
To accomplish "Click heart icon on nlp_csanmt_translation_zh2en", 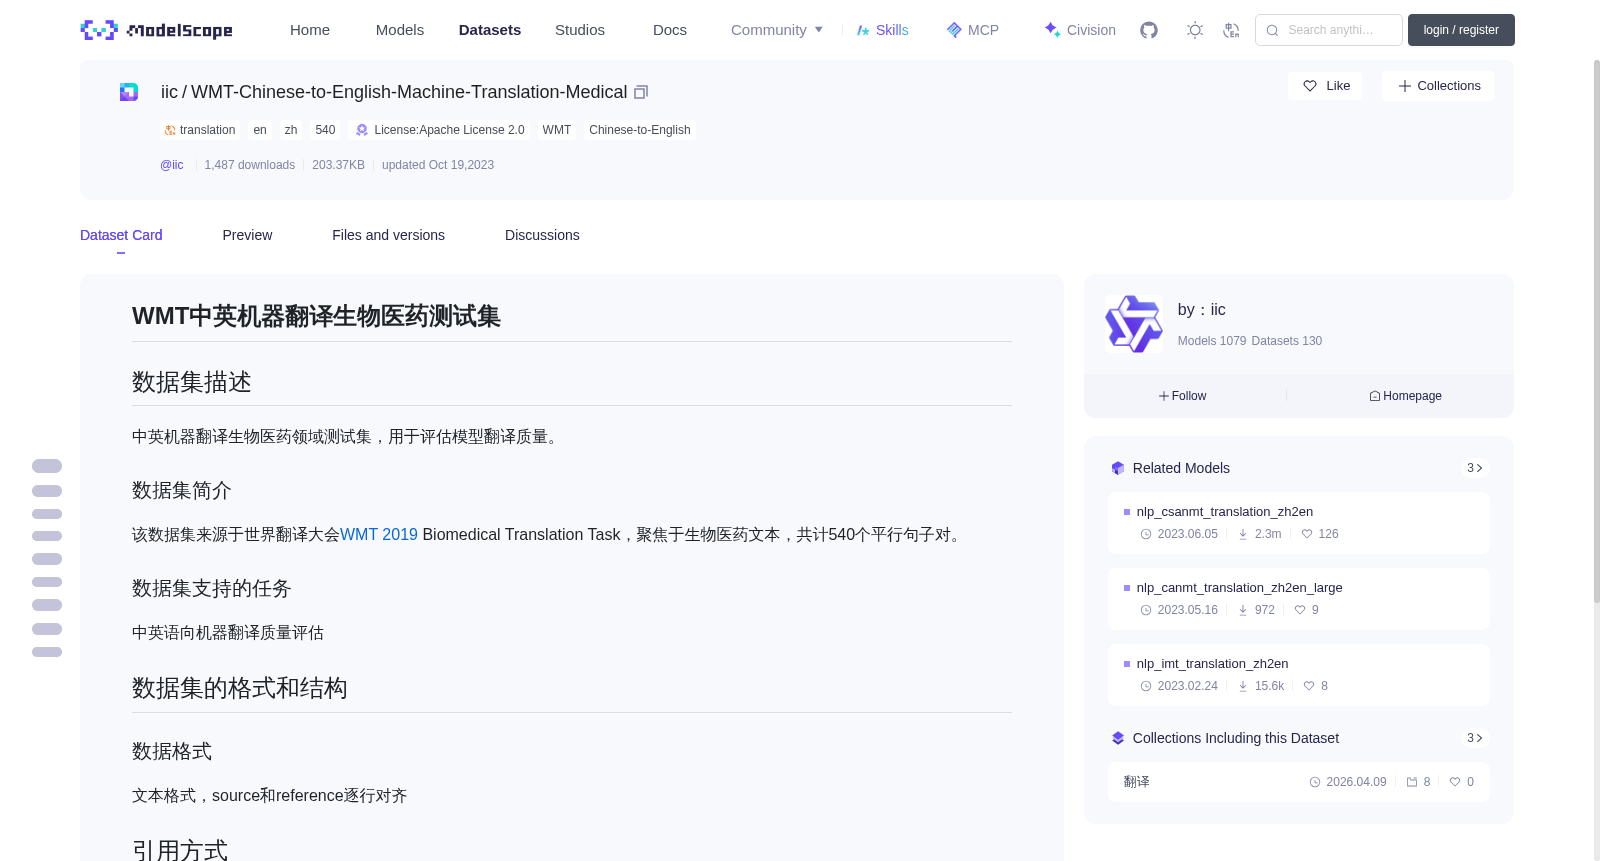I will click(1307, 534).
